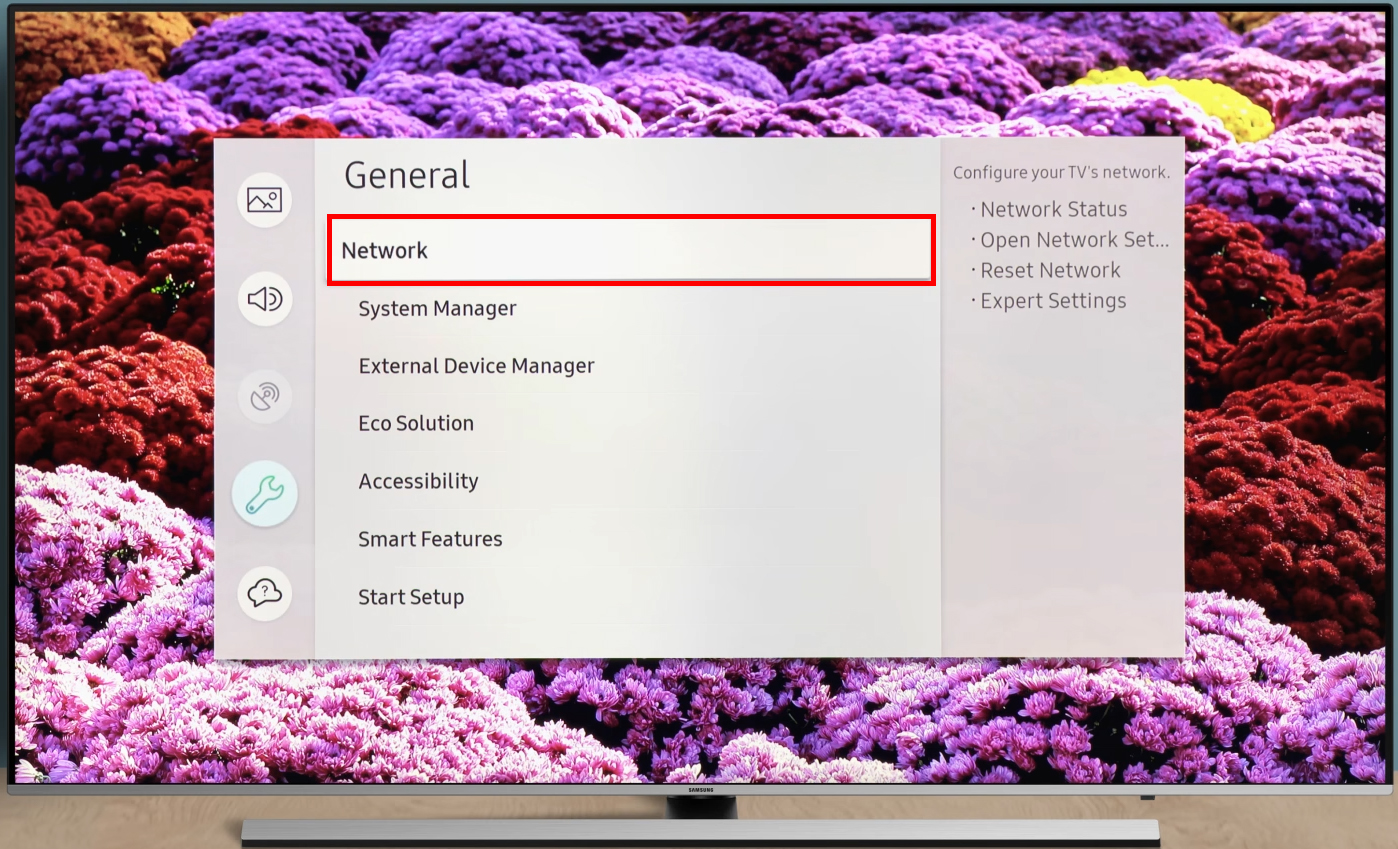Select the highlighted Network option
Viewport: 1398px width, 849px height.
[629, 250]
